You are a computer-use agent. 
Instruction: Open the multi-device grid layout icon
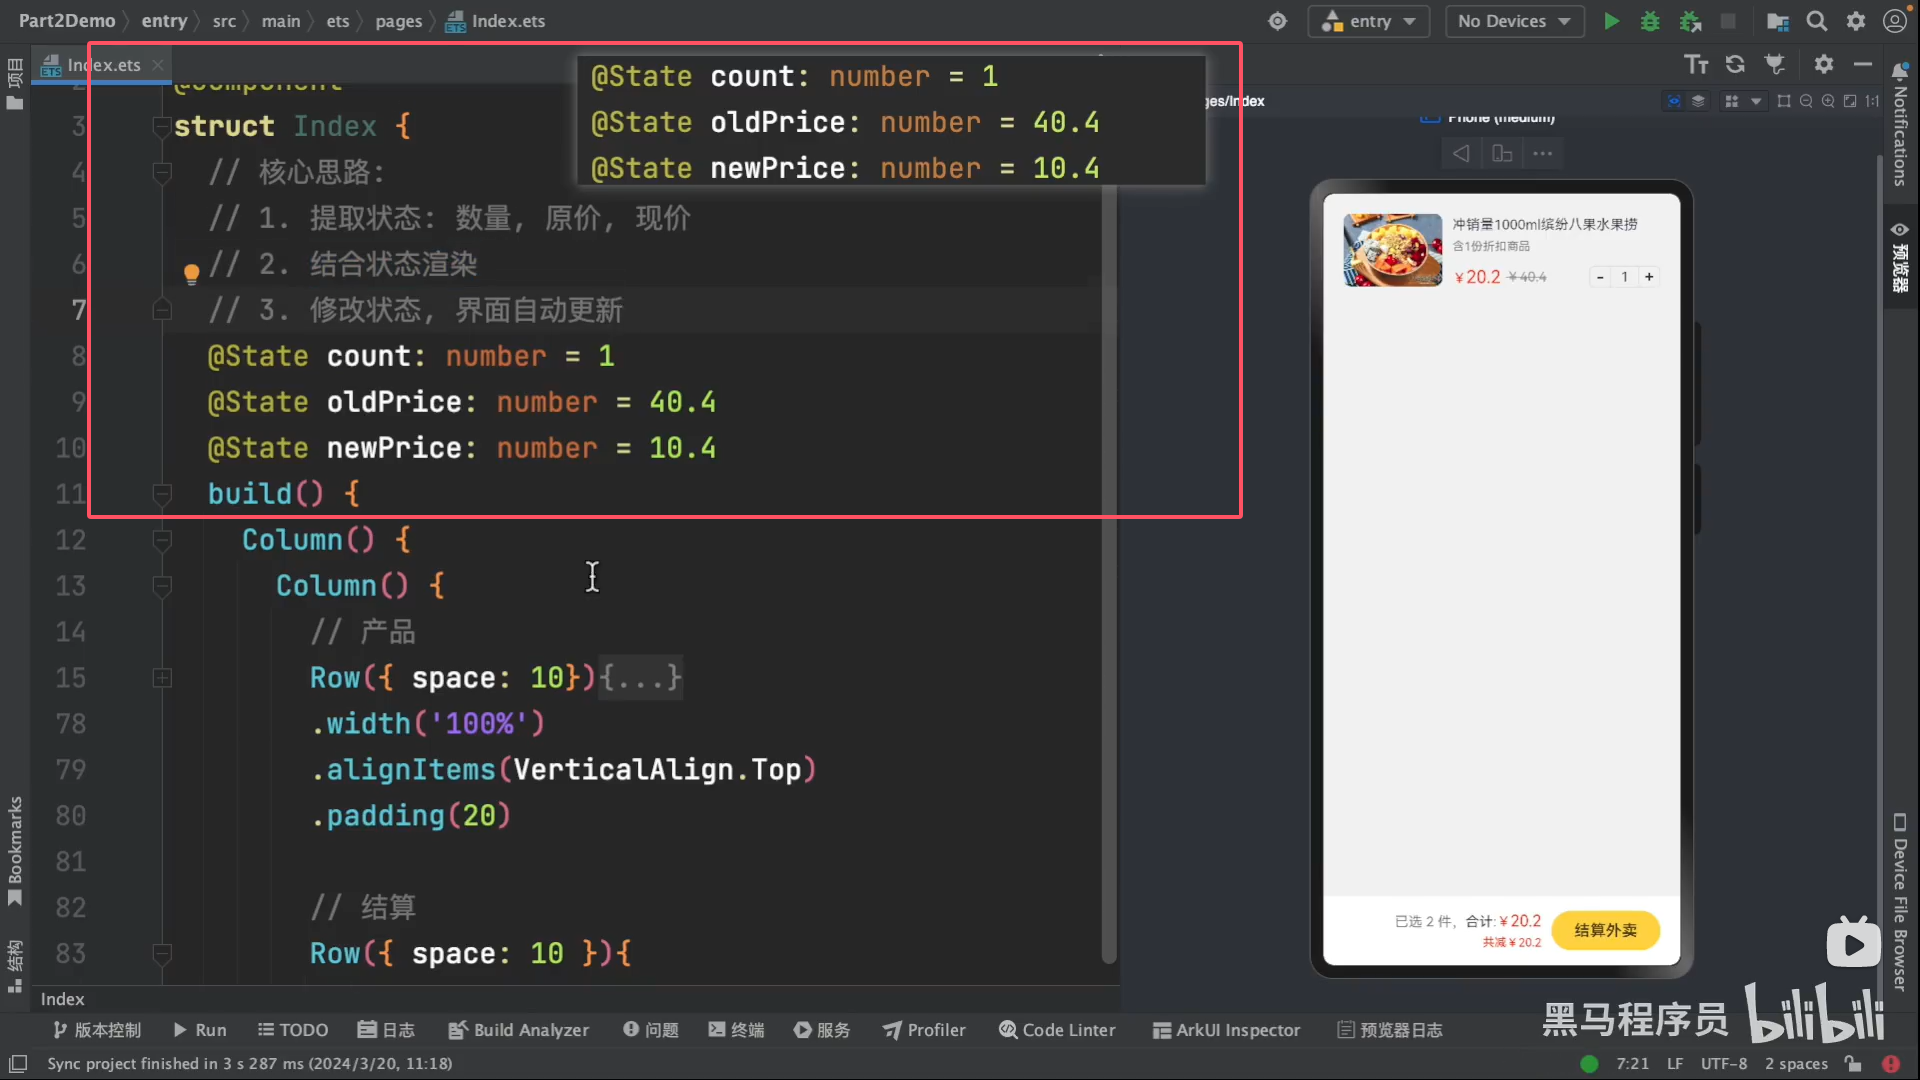[1732, 101]
